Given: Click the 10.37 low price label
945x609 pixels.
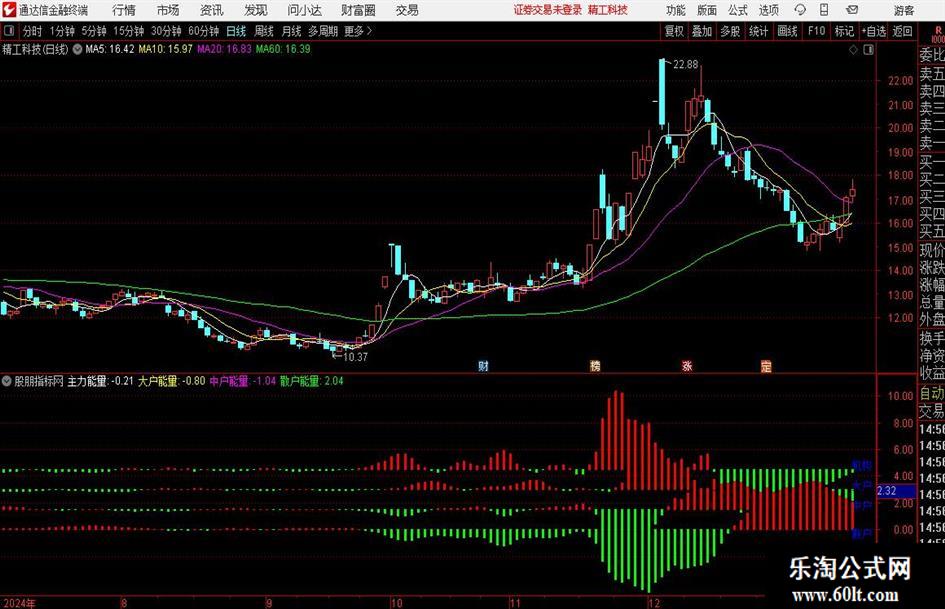Looking at the screenshot, I should coord(355,357).
